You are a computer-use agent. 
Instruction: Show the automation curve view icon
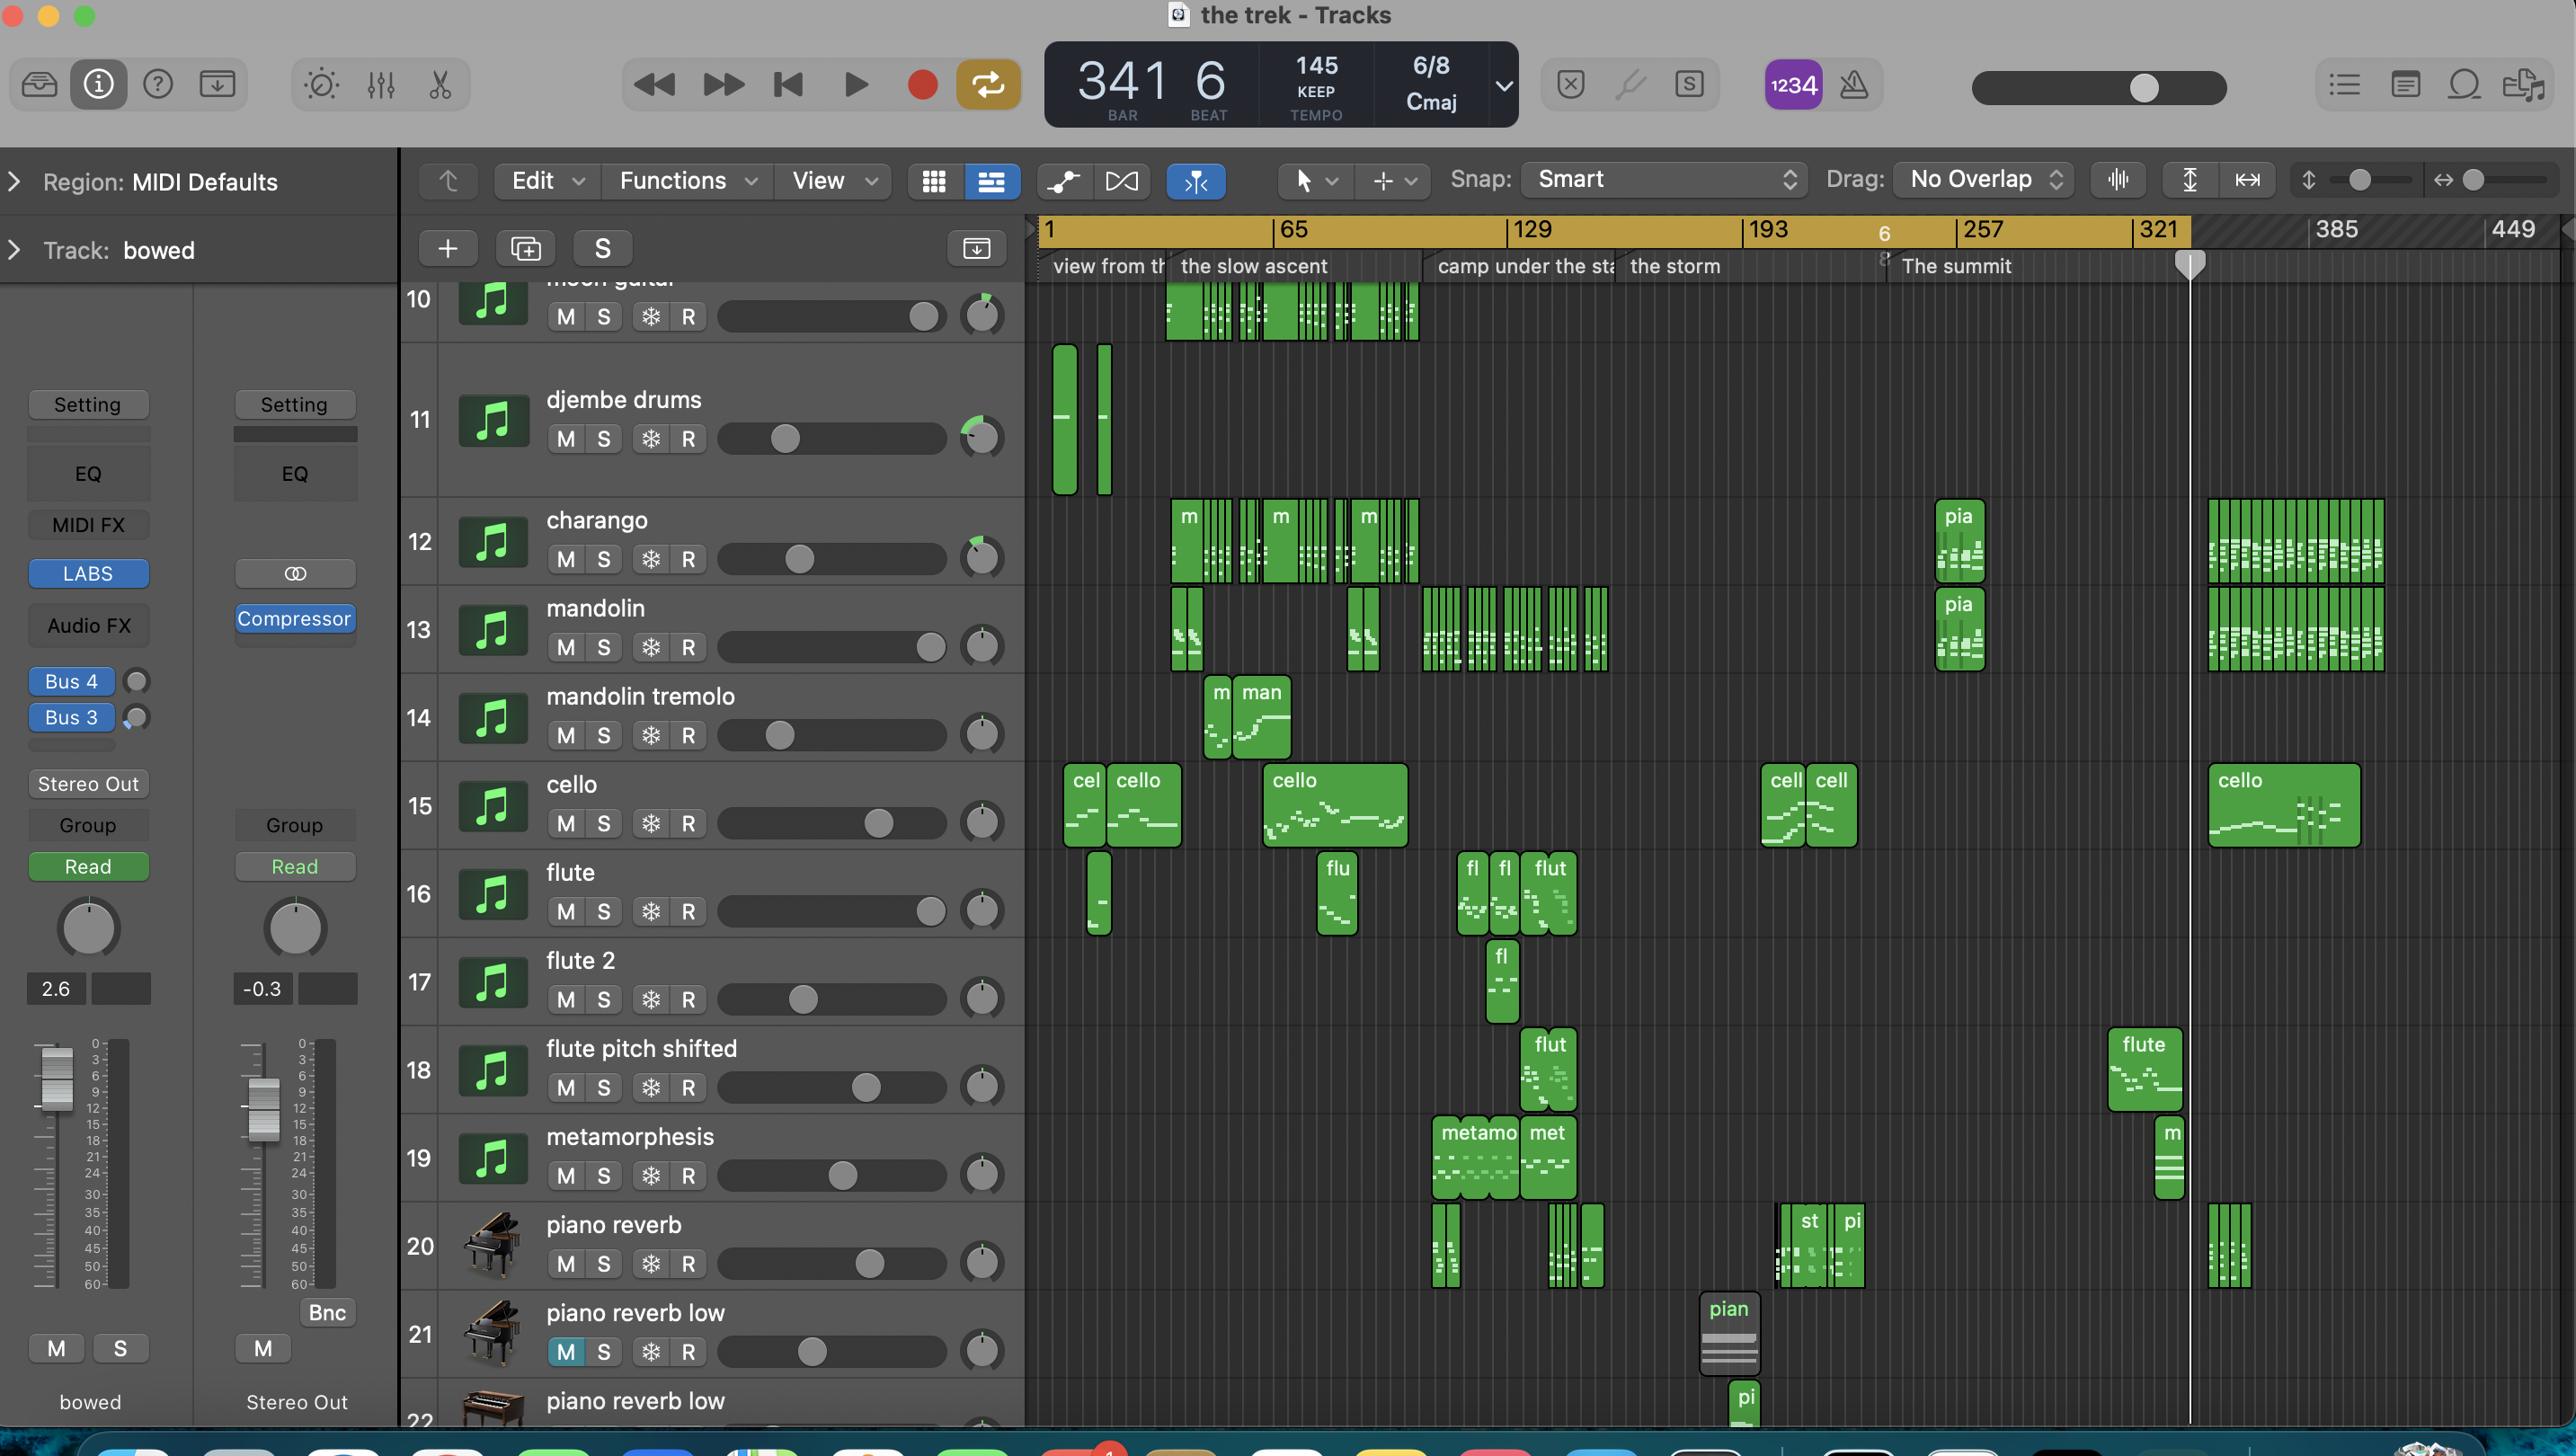[x=1063, y=181]
